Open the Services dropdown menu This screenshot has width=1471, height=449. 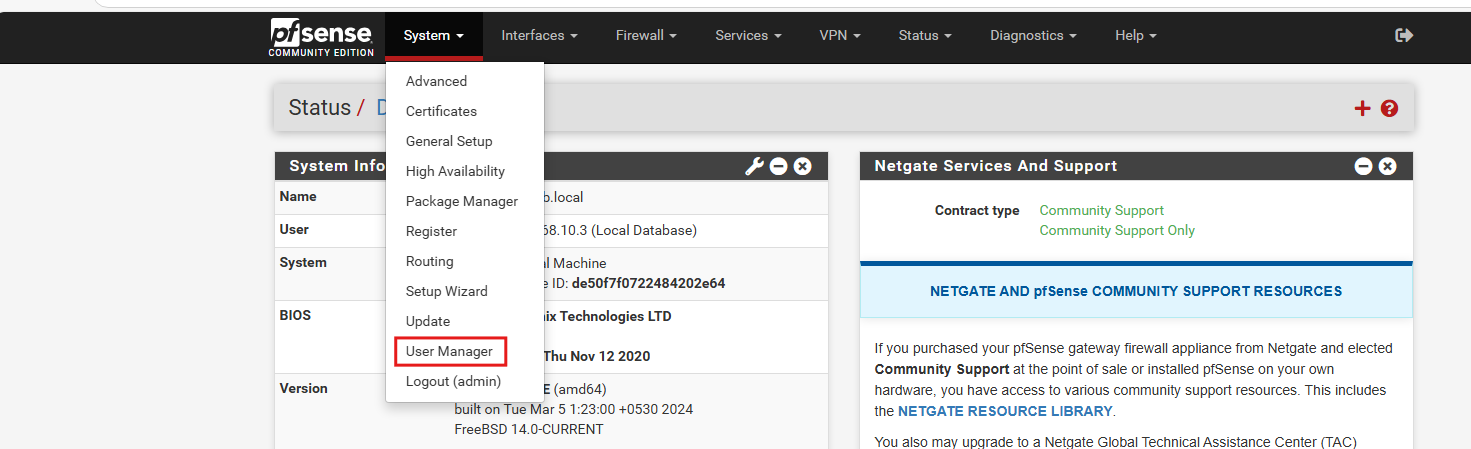748,35
